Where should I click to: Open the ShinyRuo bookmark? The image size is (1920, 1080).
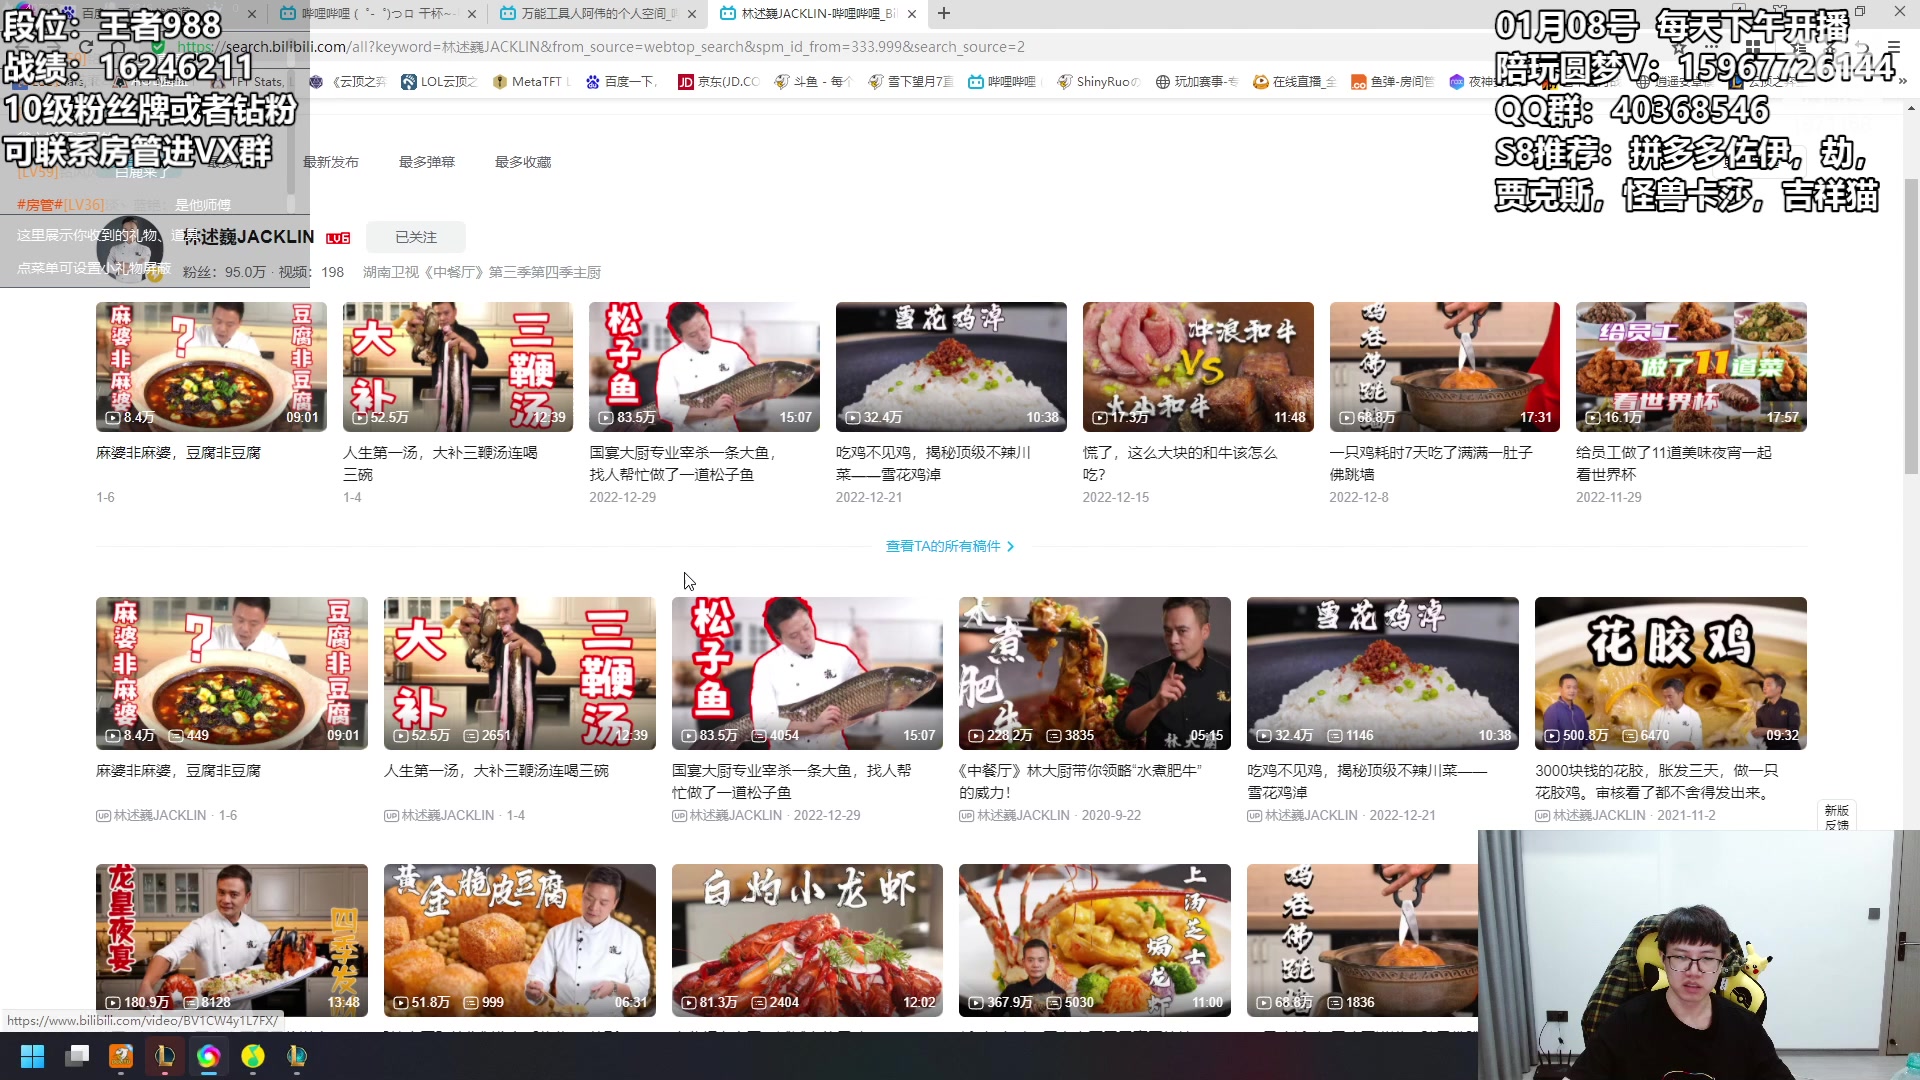click(x=1098, y=82)
